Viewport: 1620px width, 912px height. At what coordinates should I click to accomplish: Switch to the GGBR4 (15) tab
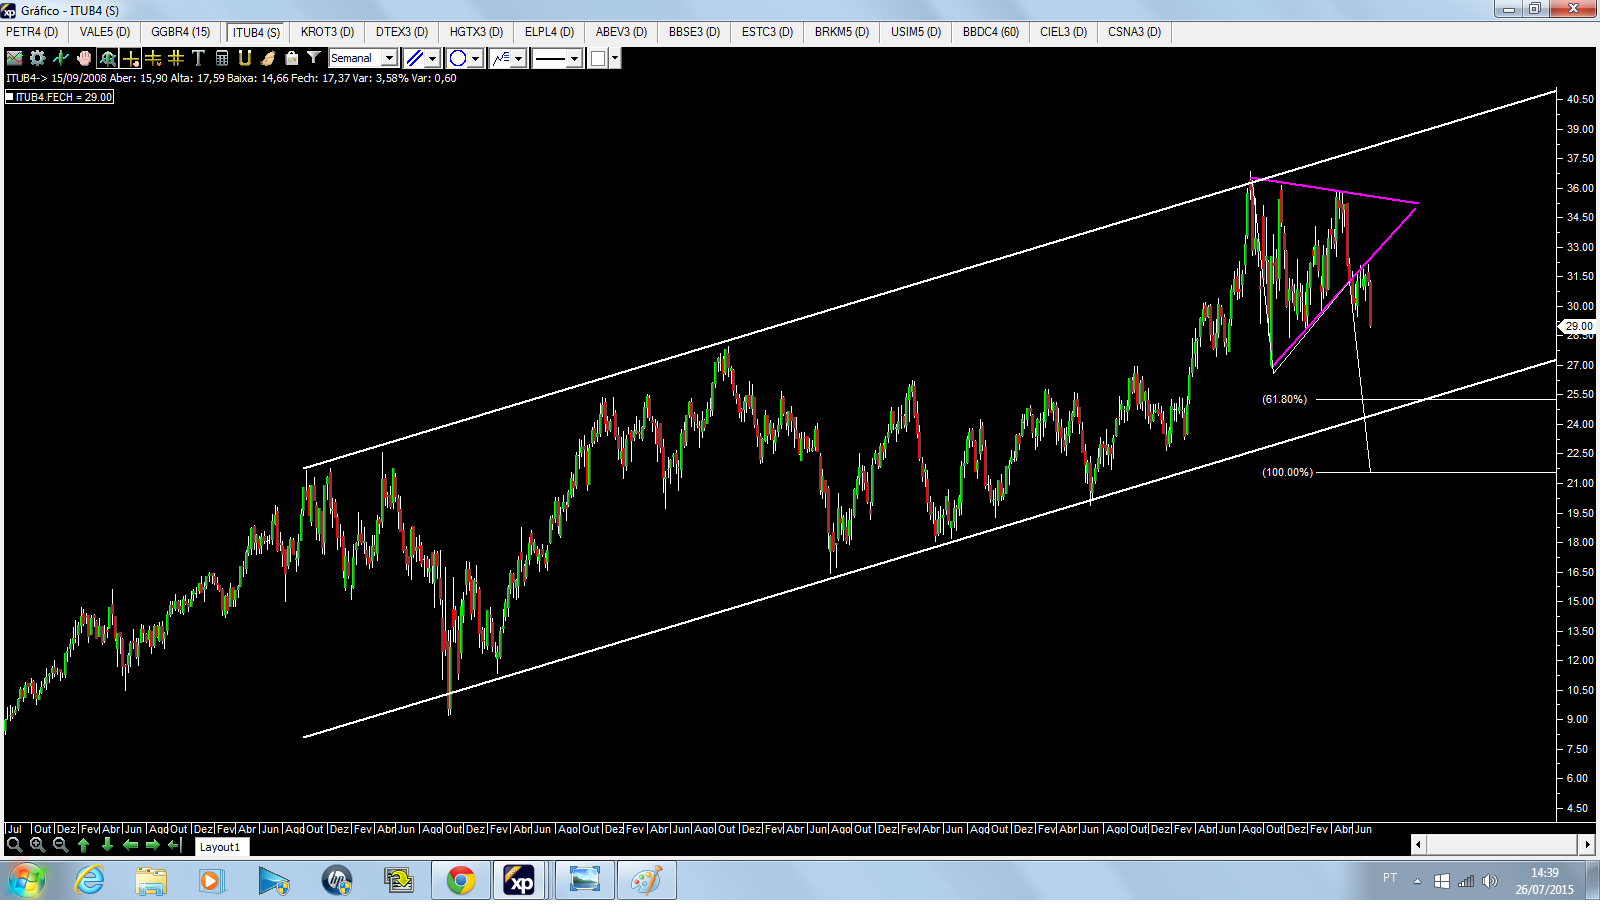coord(183,32)
